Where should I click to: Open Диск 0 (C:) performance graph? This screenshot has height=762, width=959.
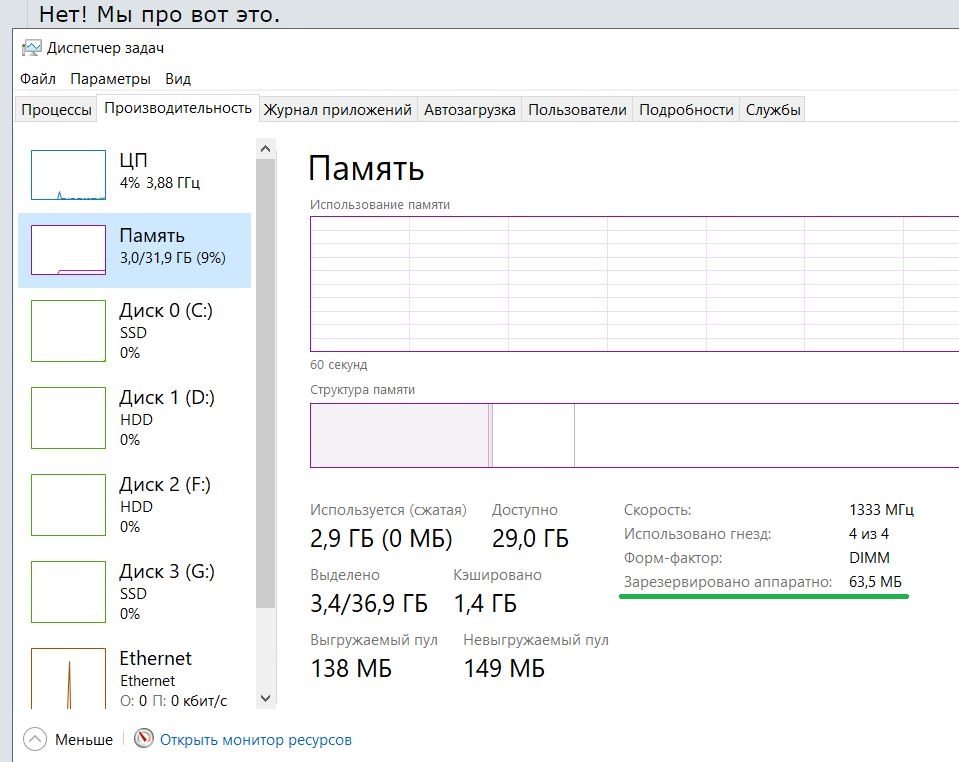click(x=68, y=331)
